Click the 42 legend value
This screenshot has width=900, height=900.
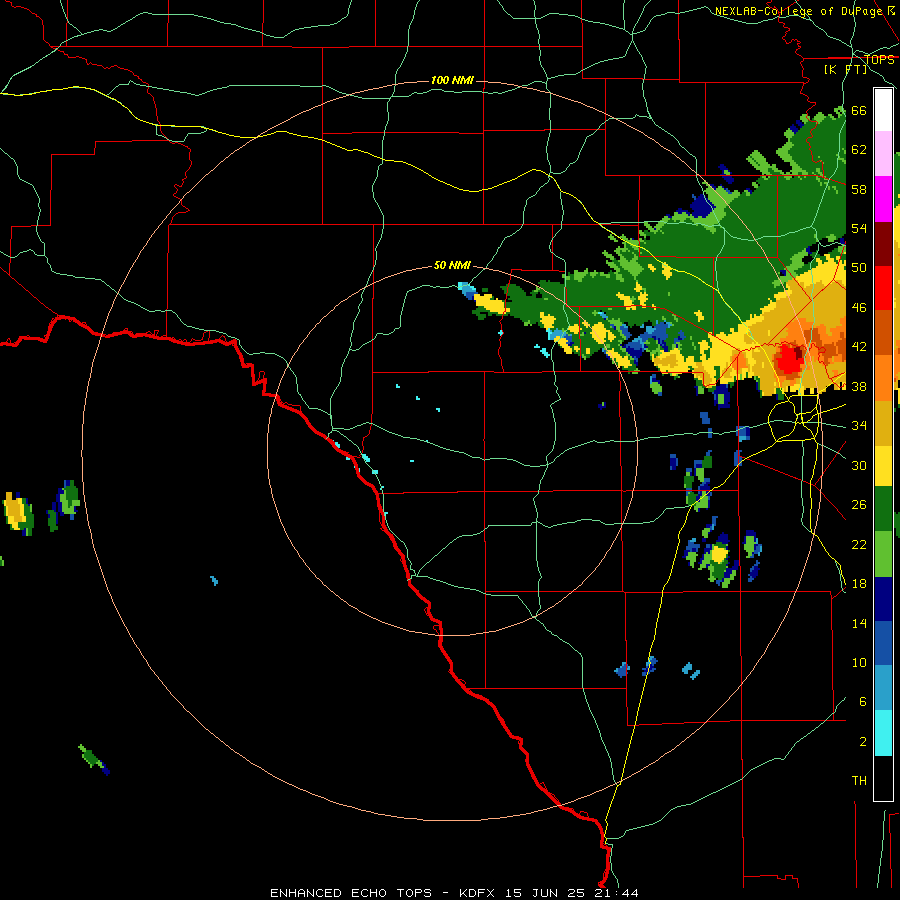859,347
